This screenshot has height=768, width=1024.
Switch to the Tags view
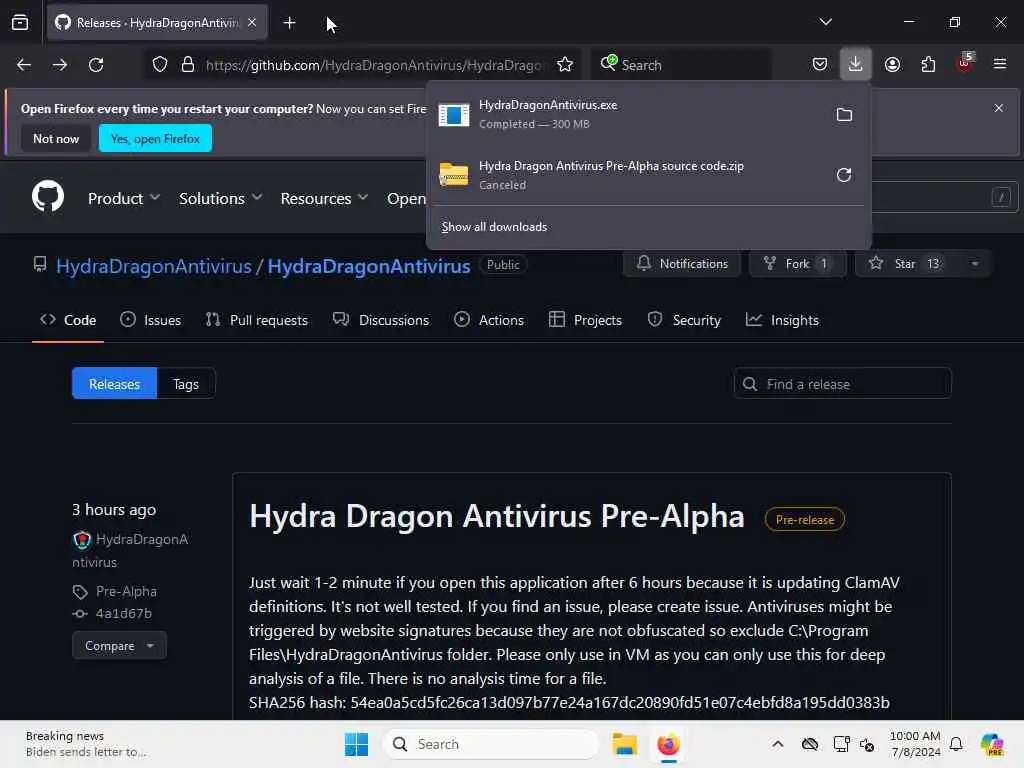coord(186,384)
